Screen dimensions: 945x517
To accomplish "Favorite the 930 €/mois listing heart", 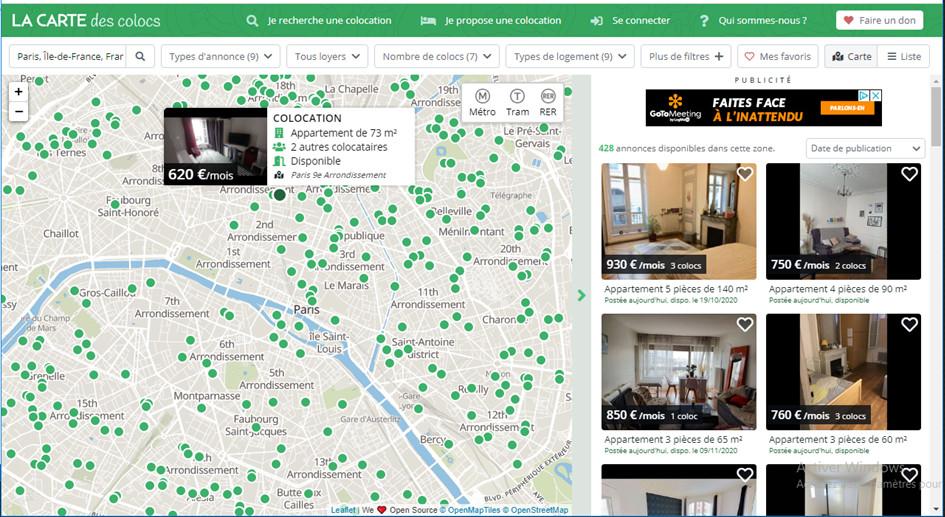I will pyautogui.click(x=745, y=174).
